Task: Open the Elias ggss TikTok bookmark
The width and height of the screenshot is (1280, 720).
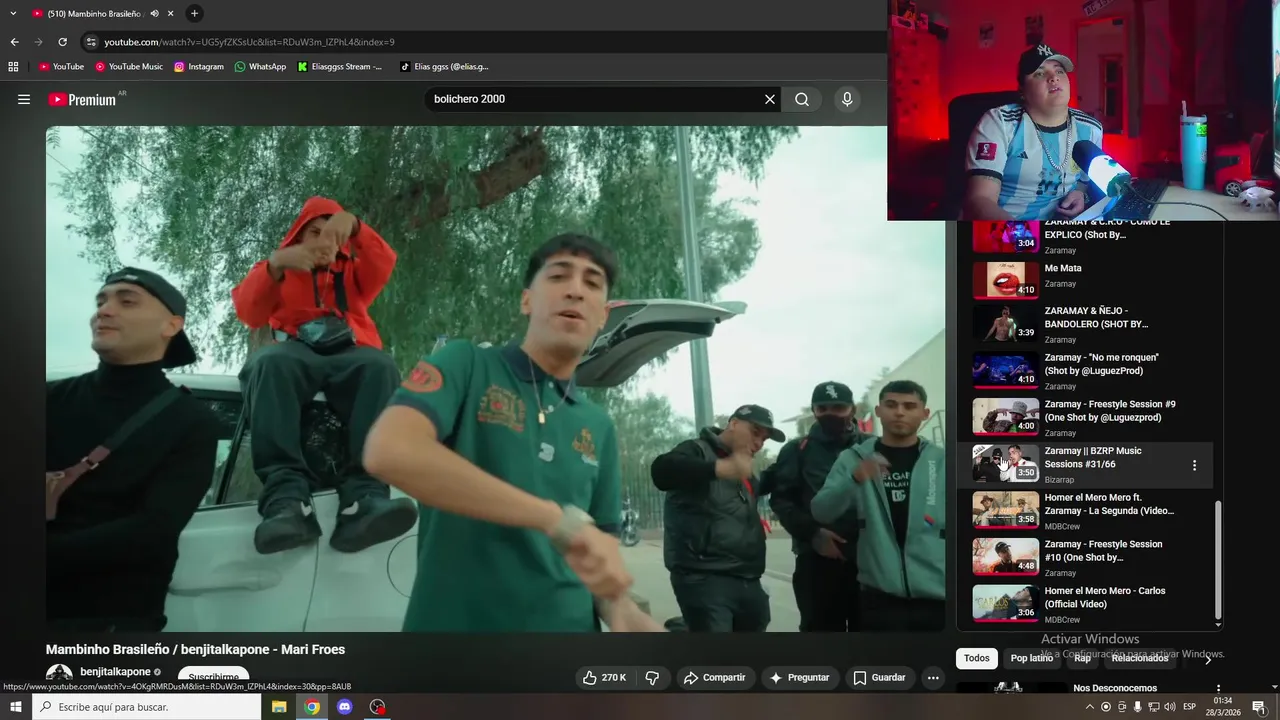Action: point(444,67)
